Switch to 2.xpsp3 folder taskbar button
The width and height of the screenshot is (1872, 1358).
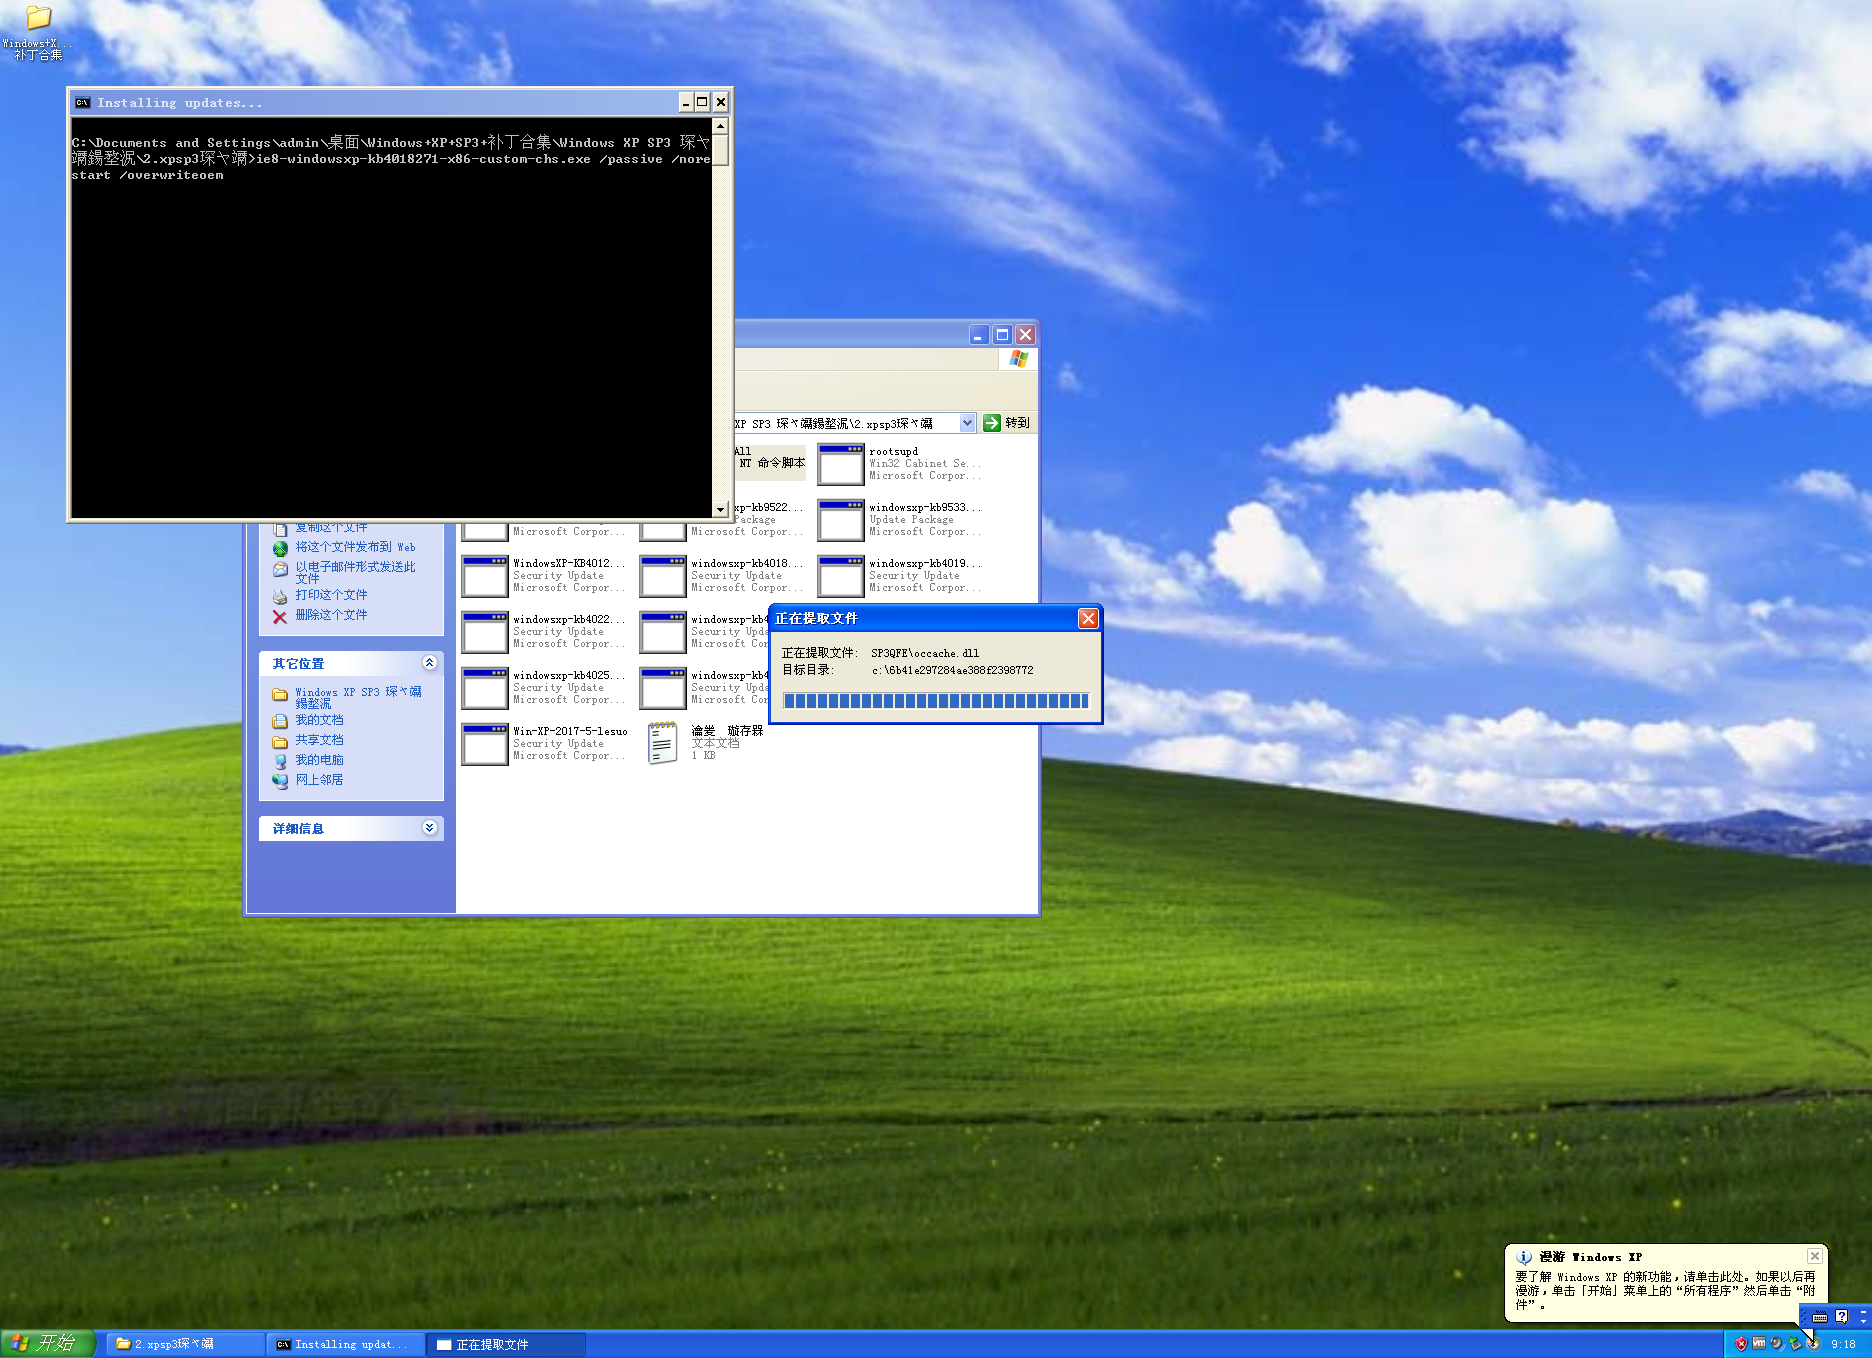185,1344
